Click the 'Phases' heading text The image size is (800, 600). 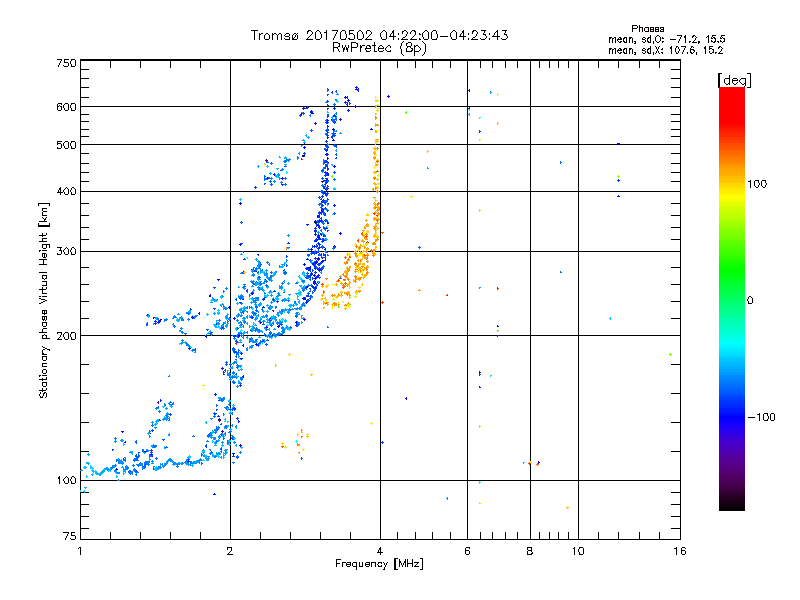click(647, 29)
